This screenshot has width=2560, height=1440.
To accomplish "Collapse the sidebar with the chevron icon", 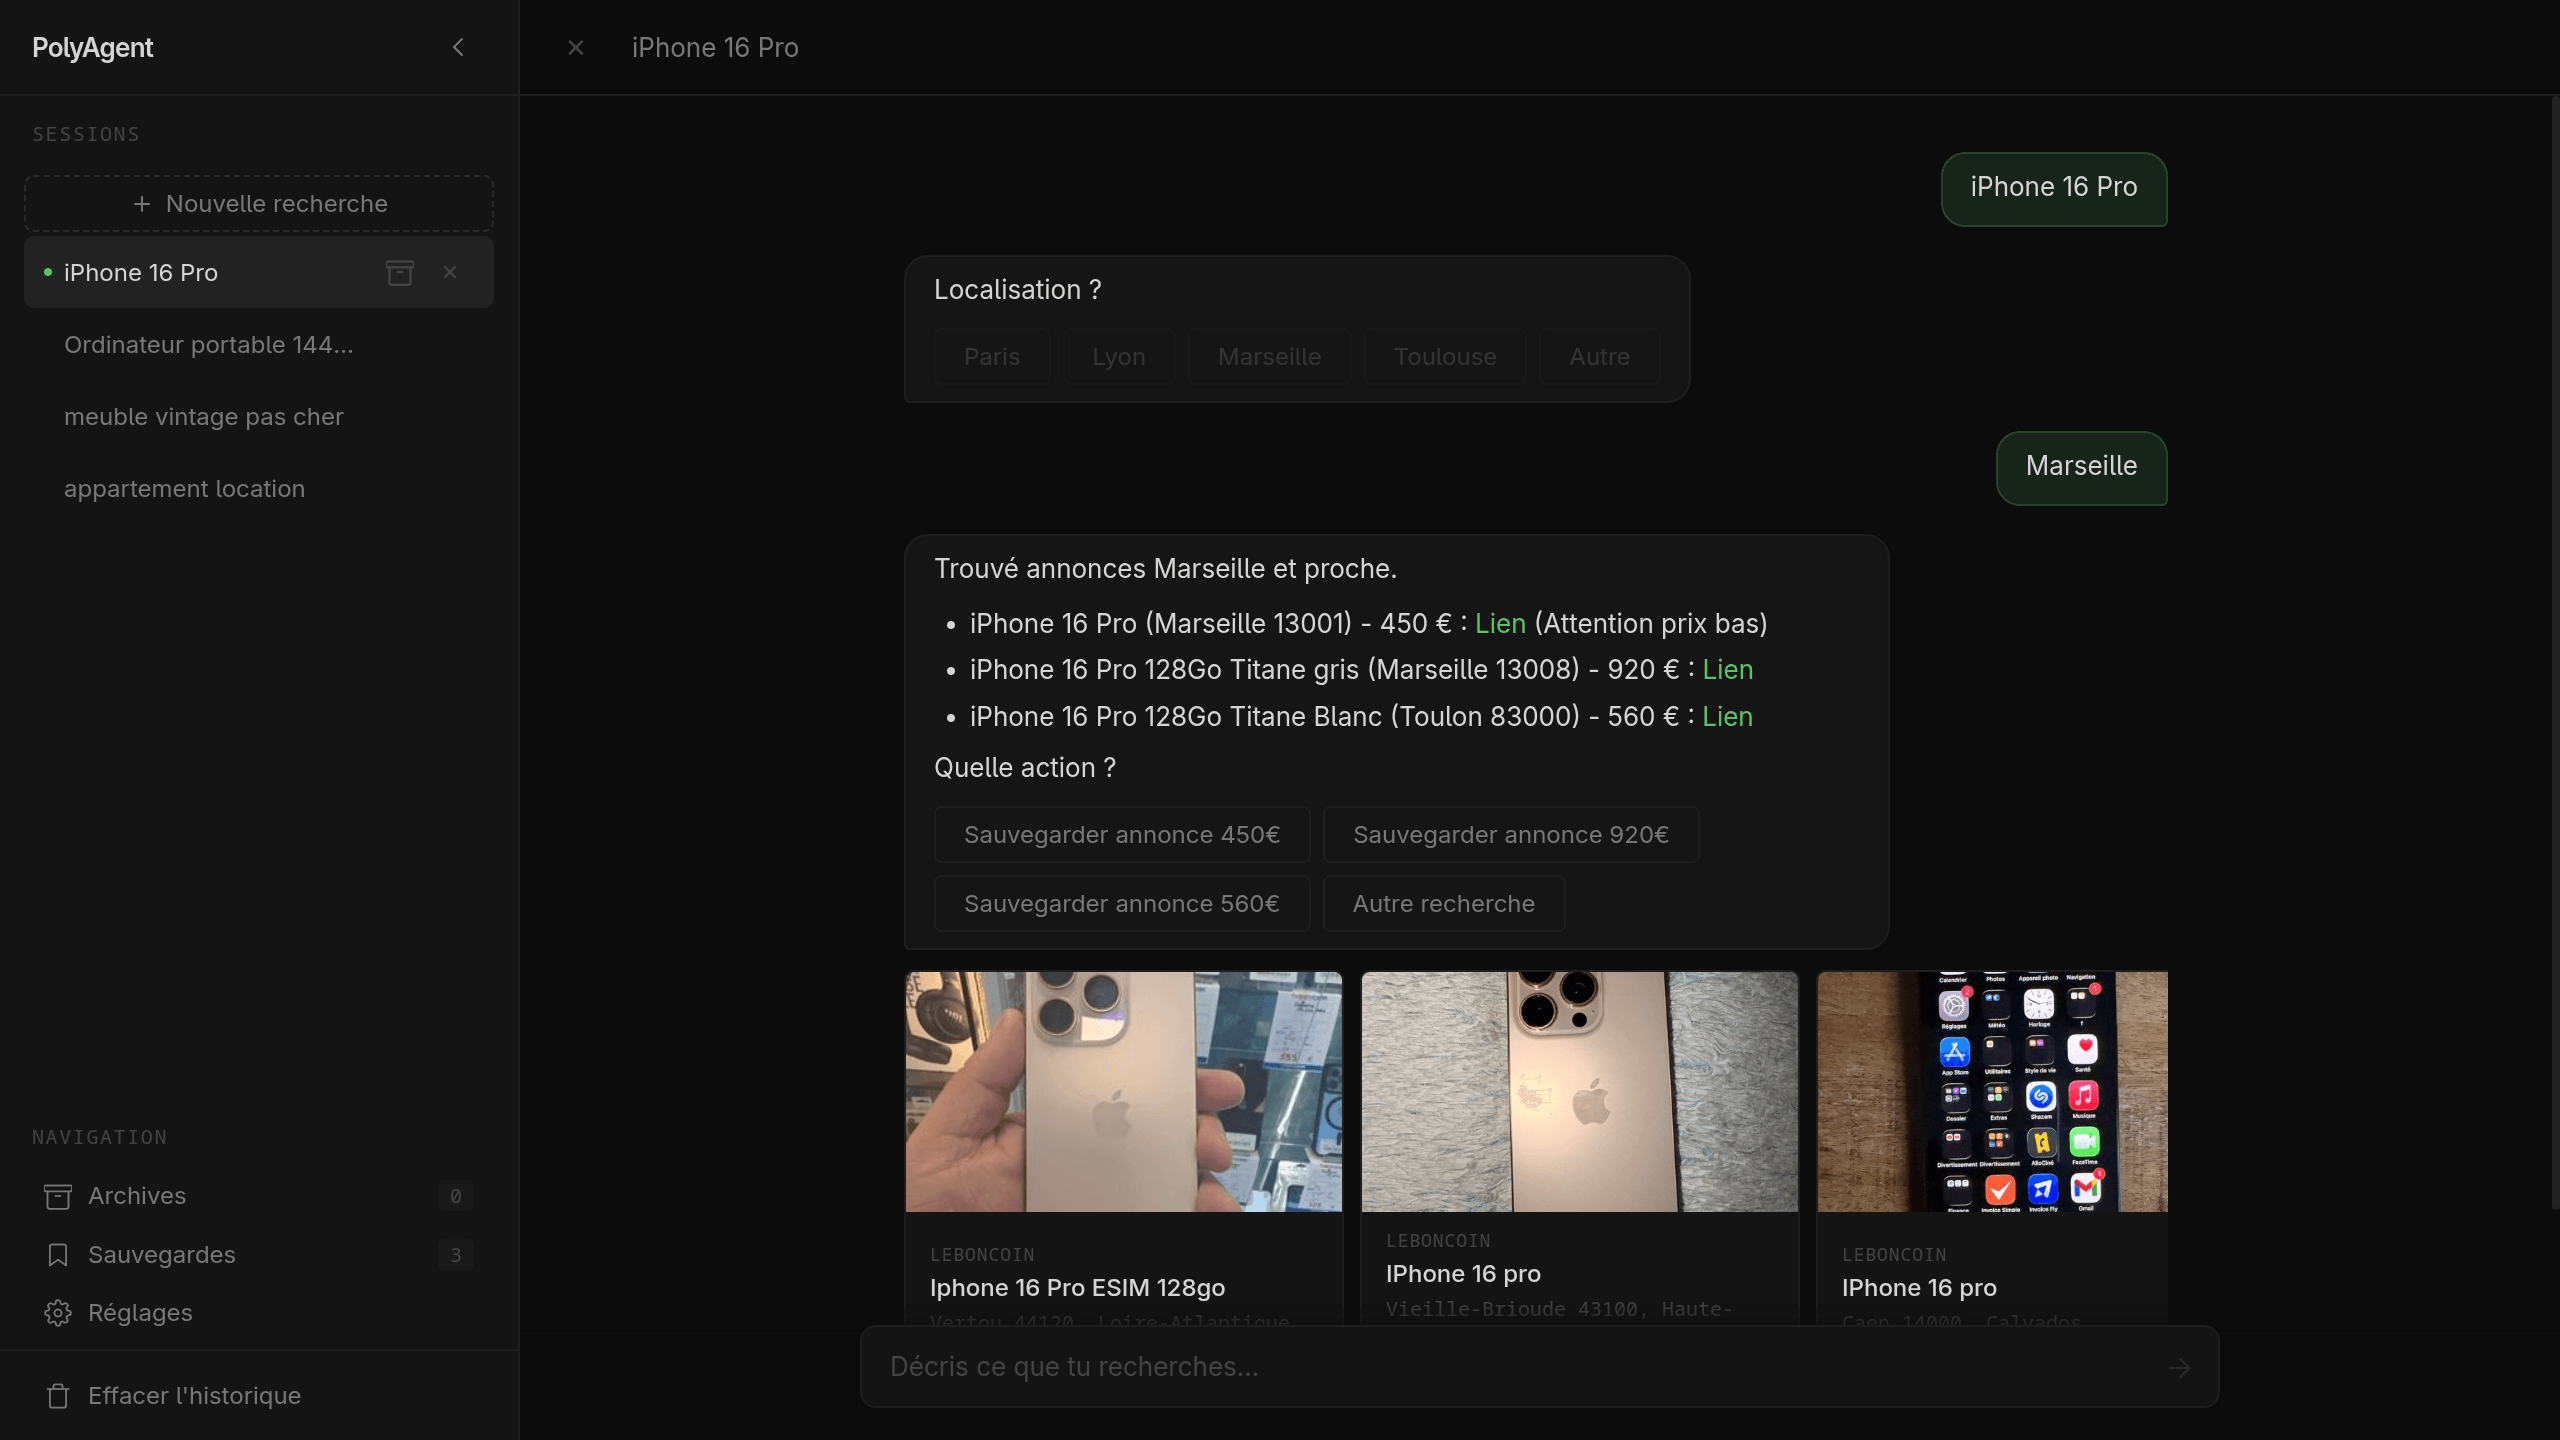I will pos(458,47).
